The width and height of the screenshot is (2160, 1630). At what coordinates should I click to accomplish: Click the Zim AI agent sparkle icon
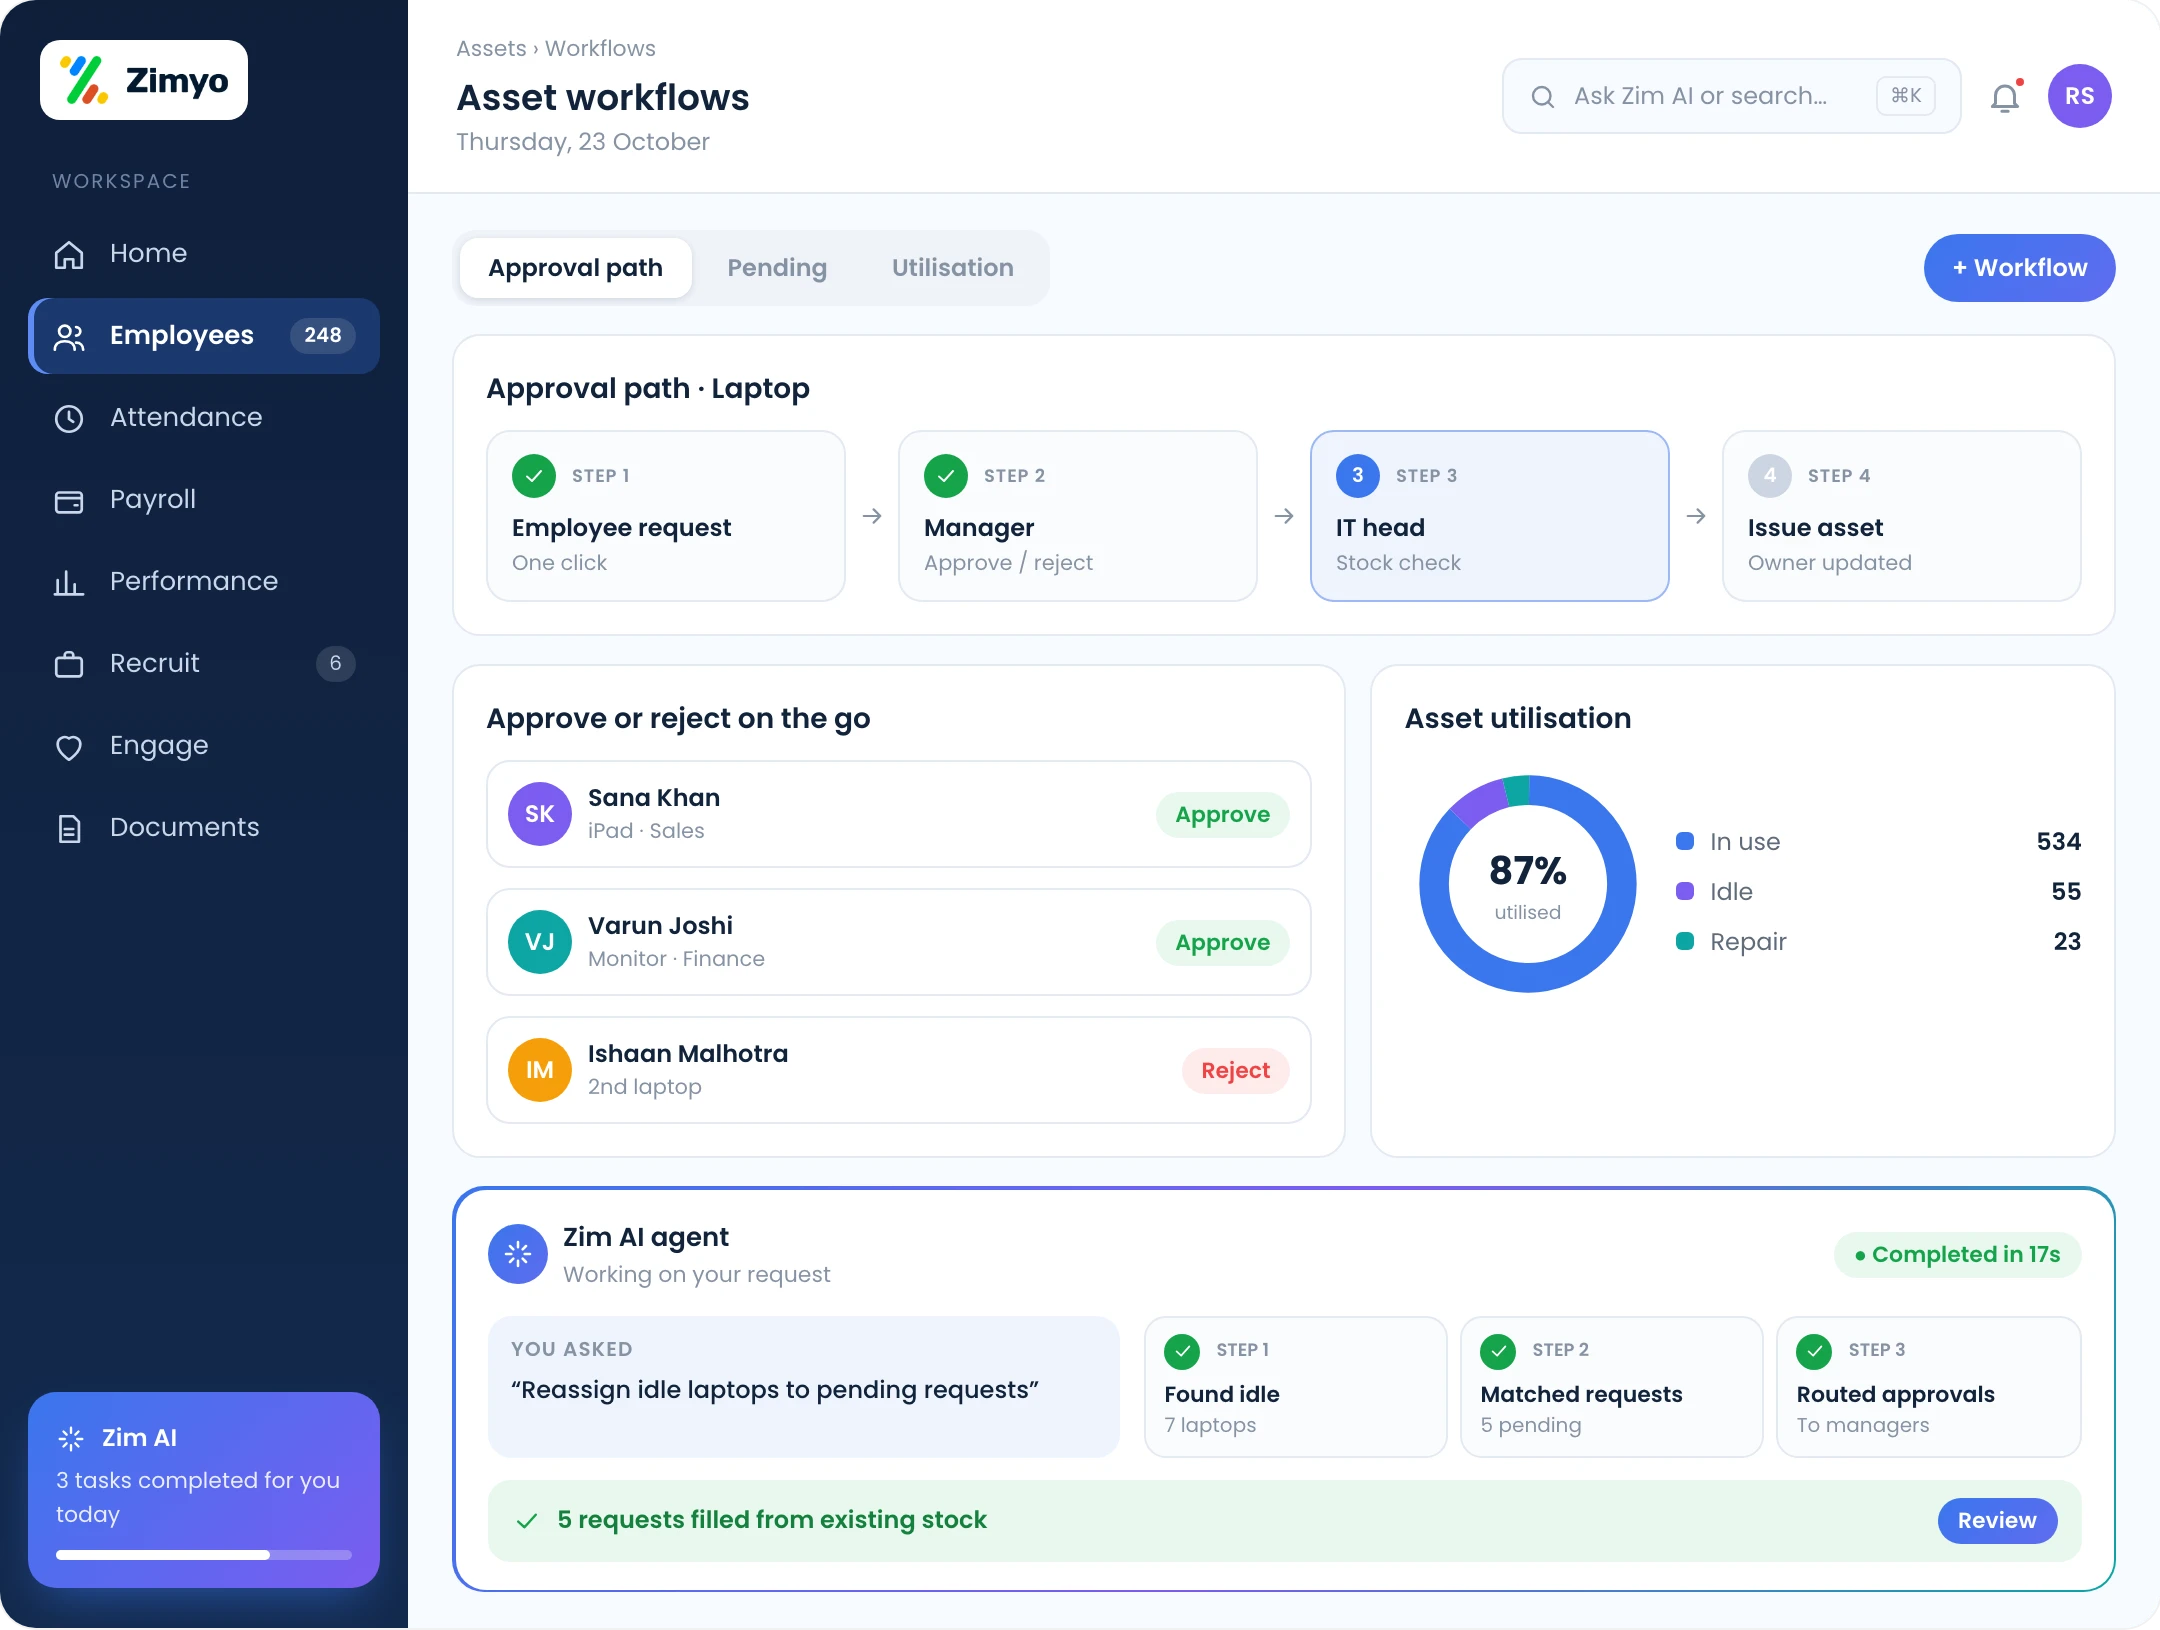(x=518, y=1254)
